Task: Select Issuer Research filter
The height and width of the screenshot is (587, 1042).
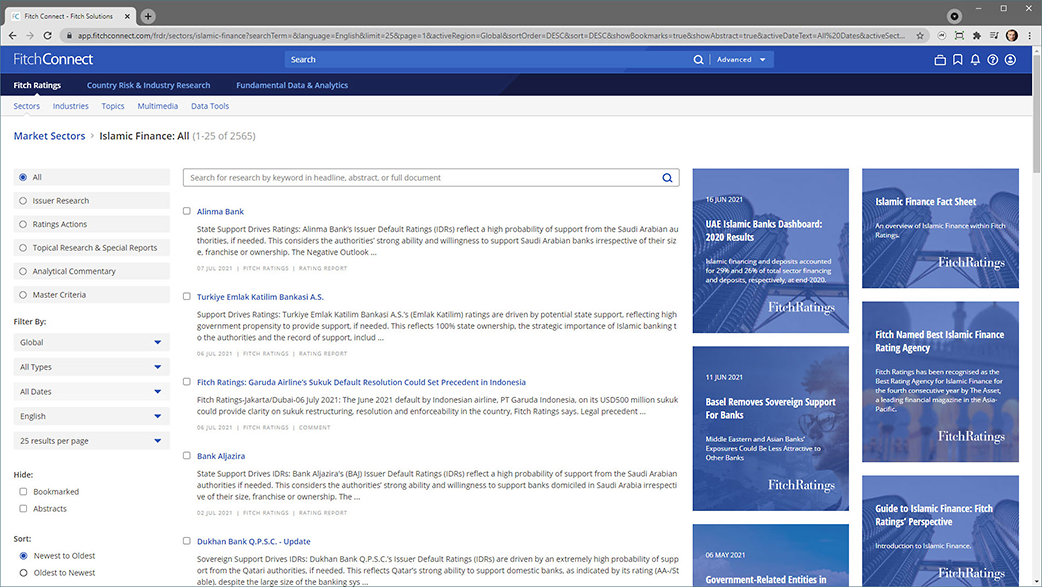Action: click(x=23, y=201)
